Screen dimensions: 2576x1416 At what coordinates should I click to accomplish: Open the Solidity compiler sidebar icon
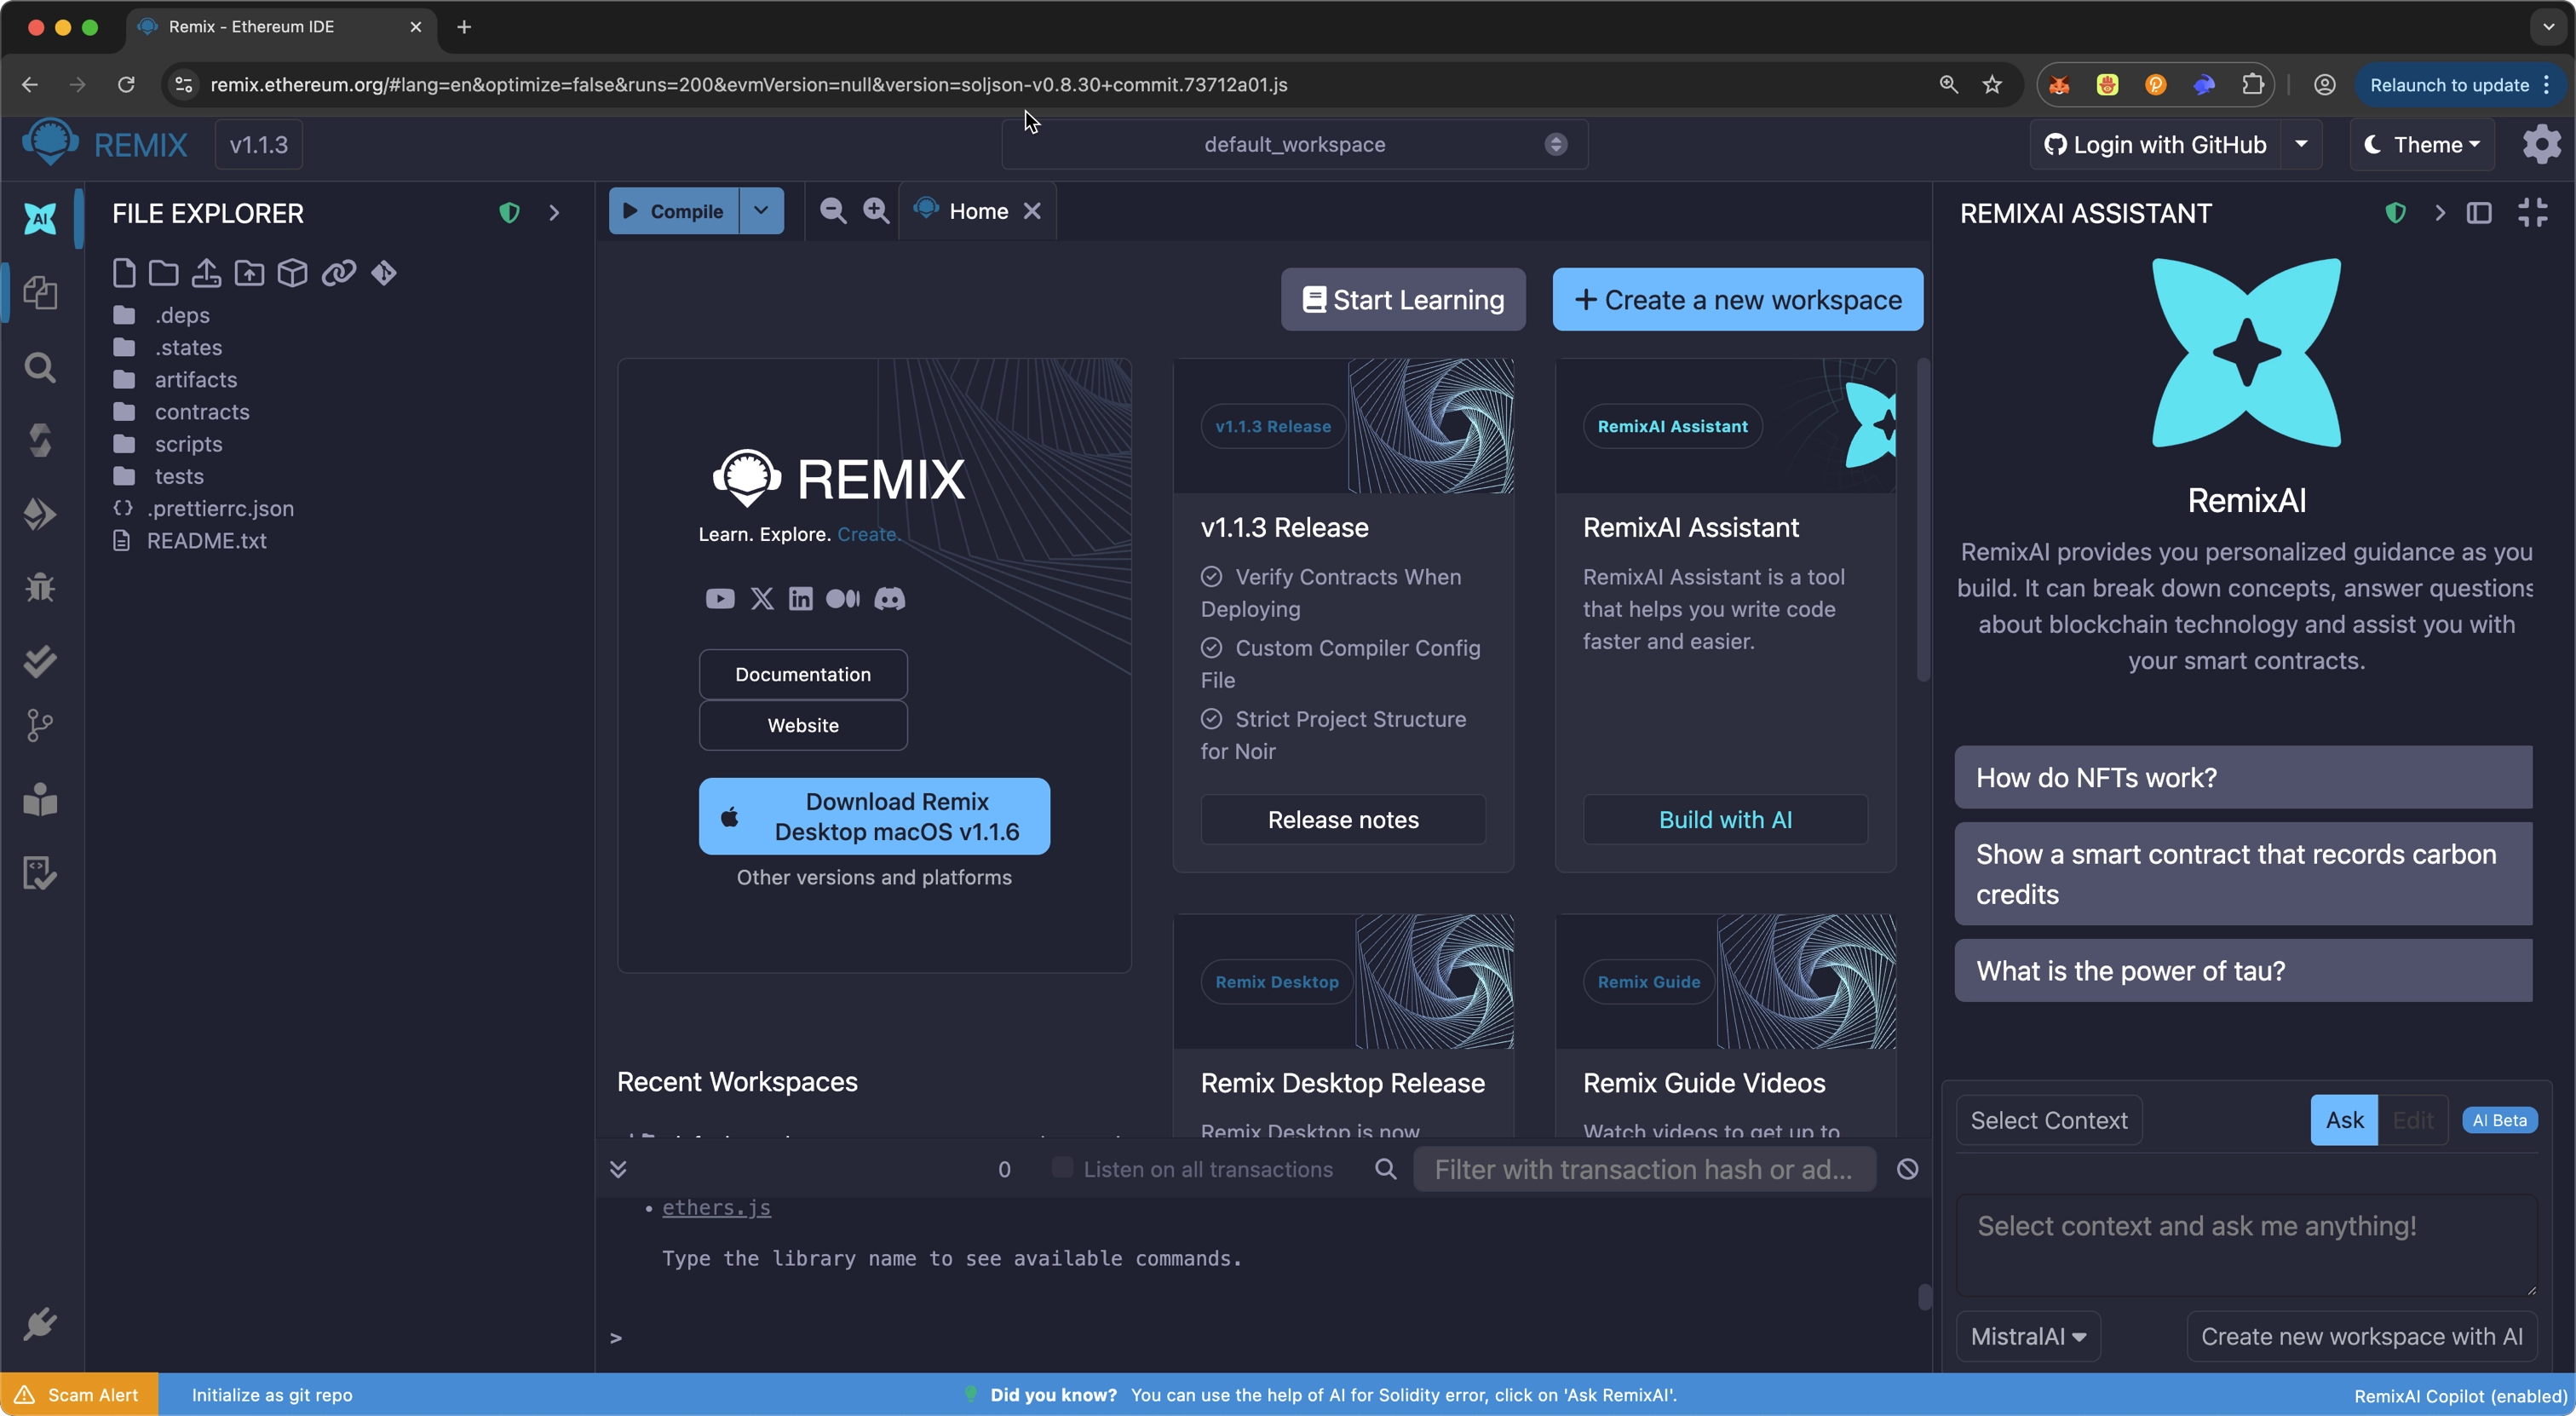pyautogui.click(x=40, y=440)
